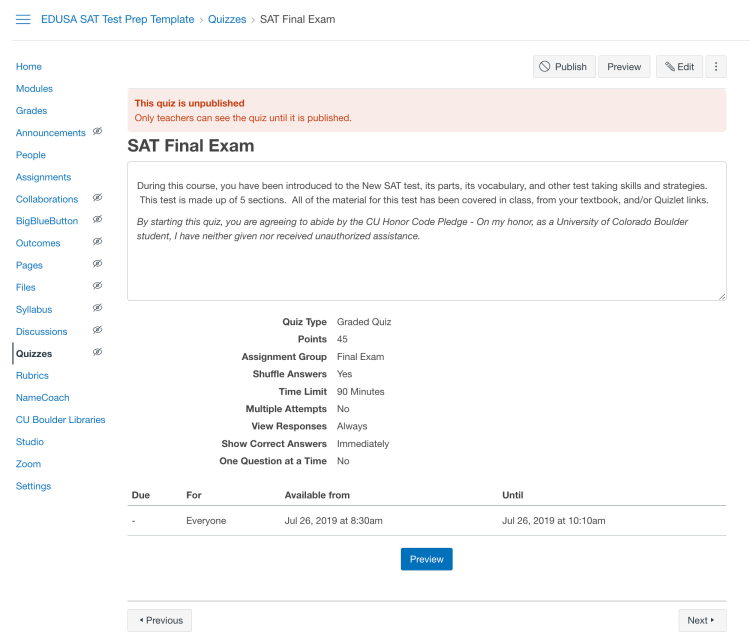Edit the quiz with the pencil button
This screenshot has width=750, height=642.
pos(678,67)
